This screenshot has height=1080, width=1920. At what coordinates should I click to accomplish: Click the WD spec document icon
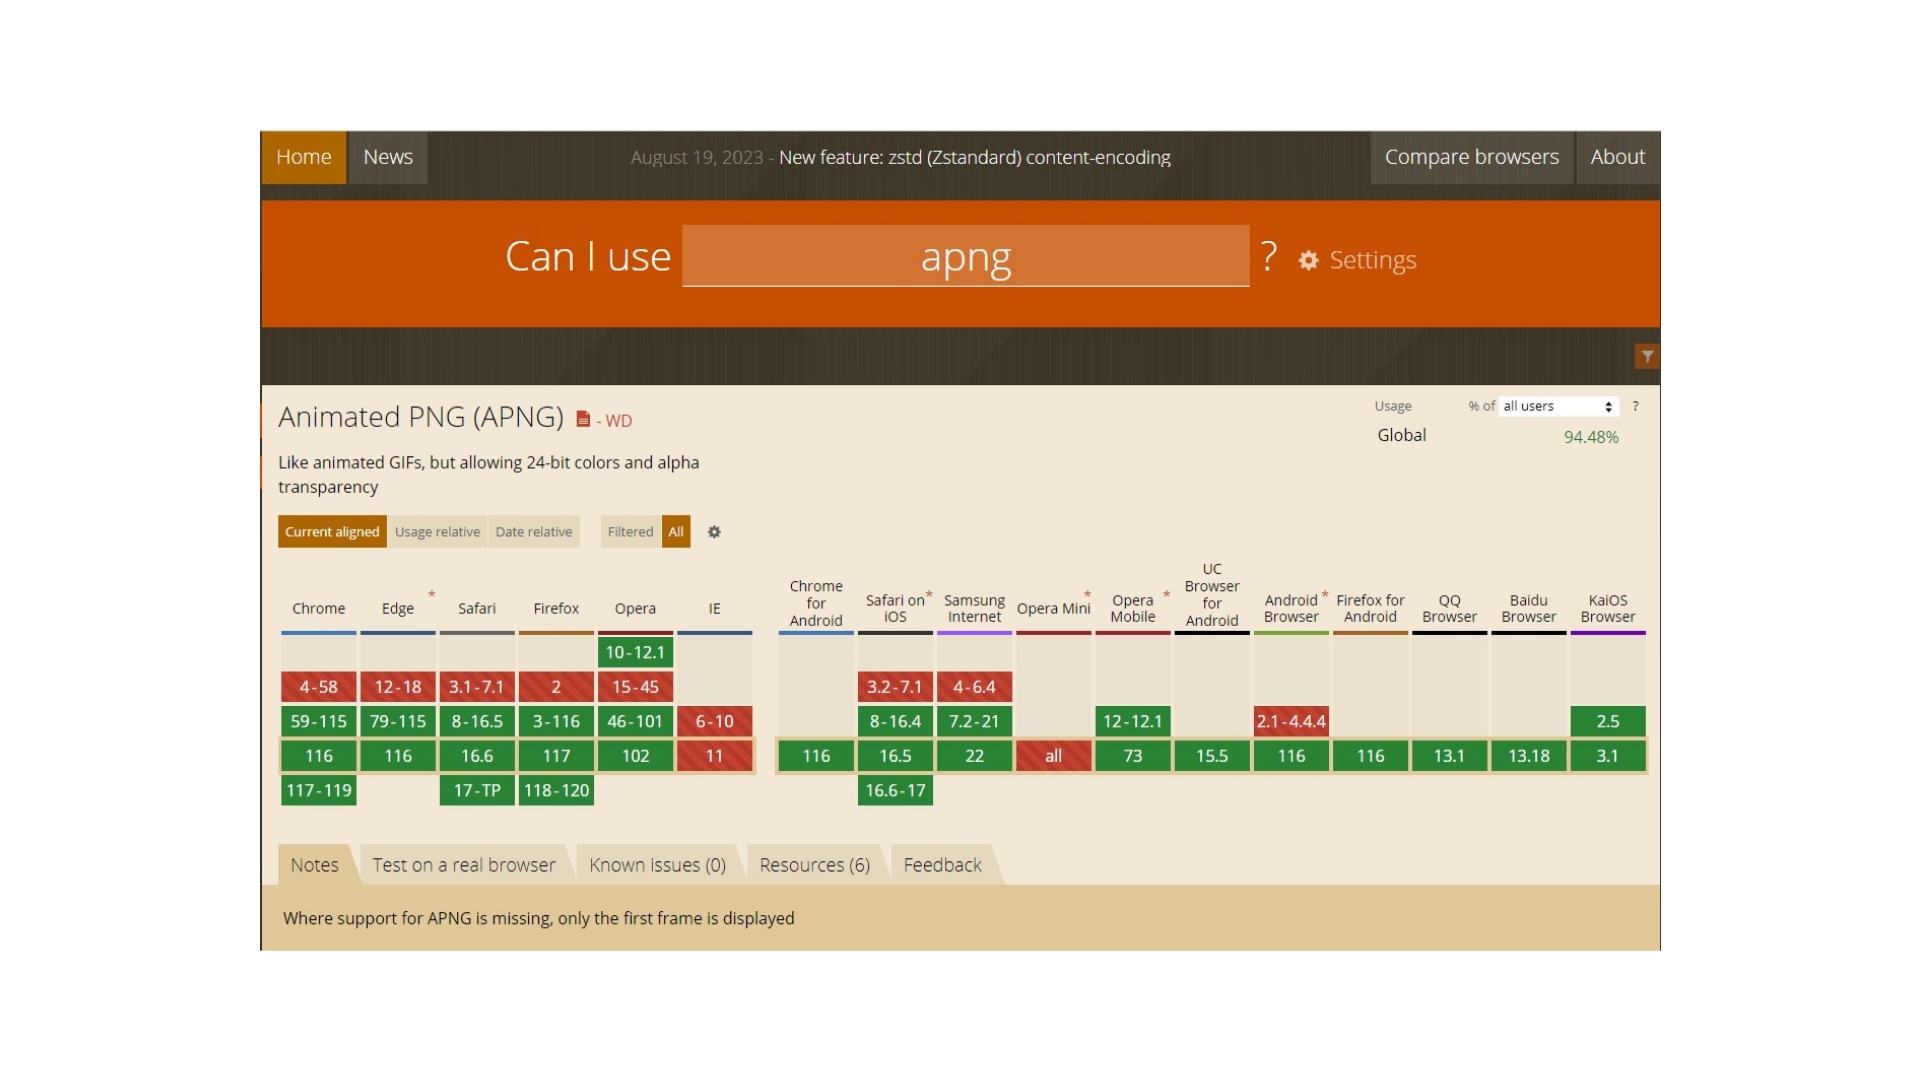tap(583, 419)
